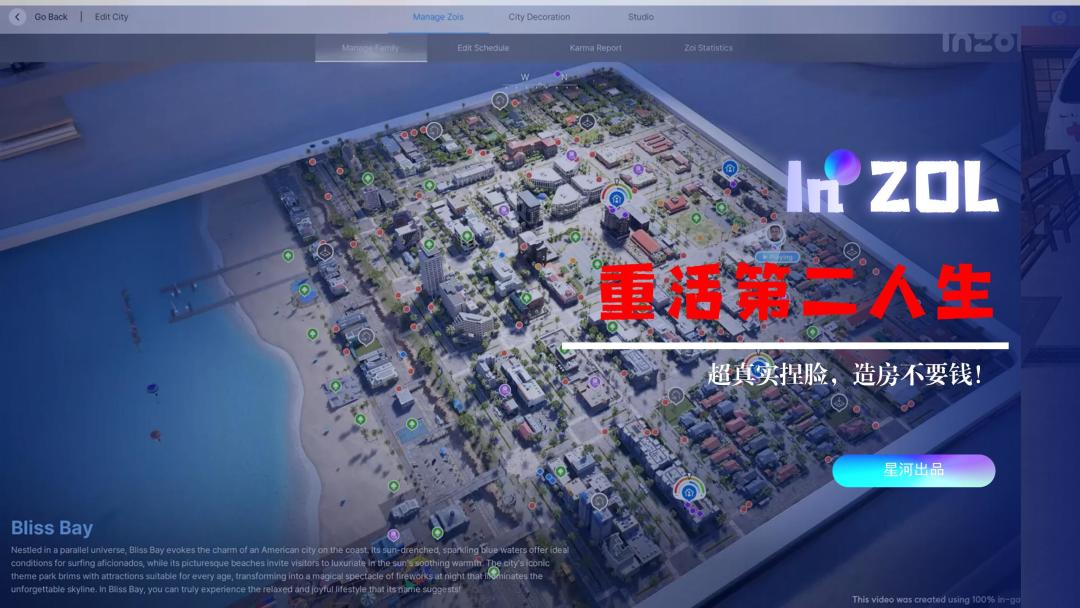Viewport: 1080px width, 608px height.
Task: Select the green pin overlapping the description paragraph
Action: [x=493, y=573]
